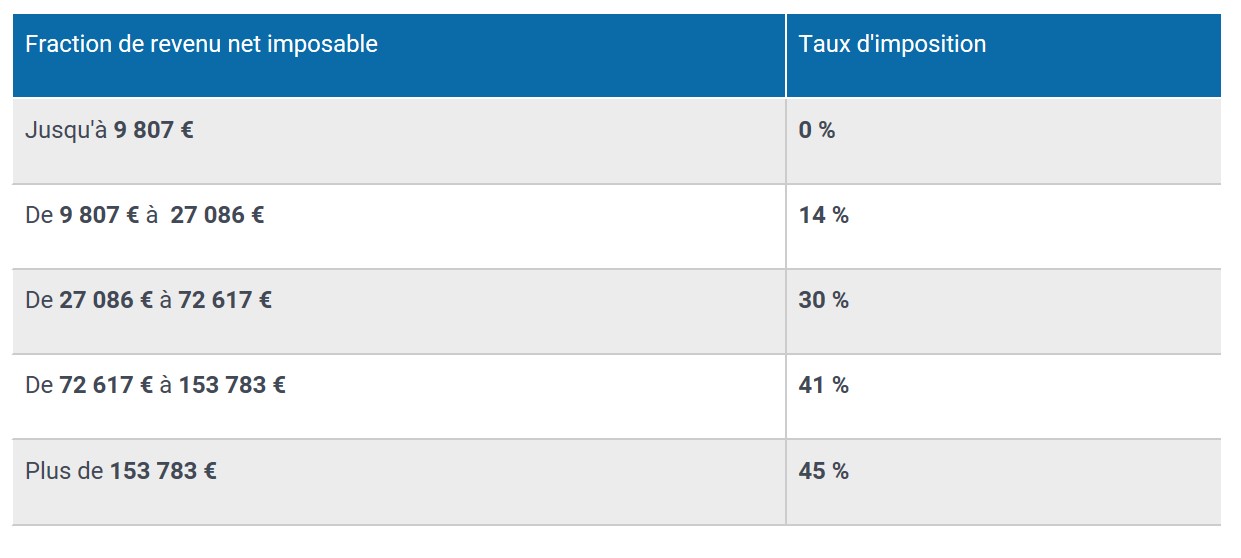The height and width of the screenshot is (558, 1241).
Task: Click the bold "27 086 €" upper bound in second row
Action: click(217, 215)
